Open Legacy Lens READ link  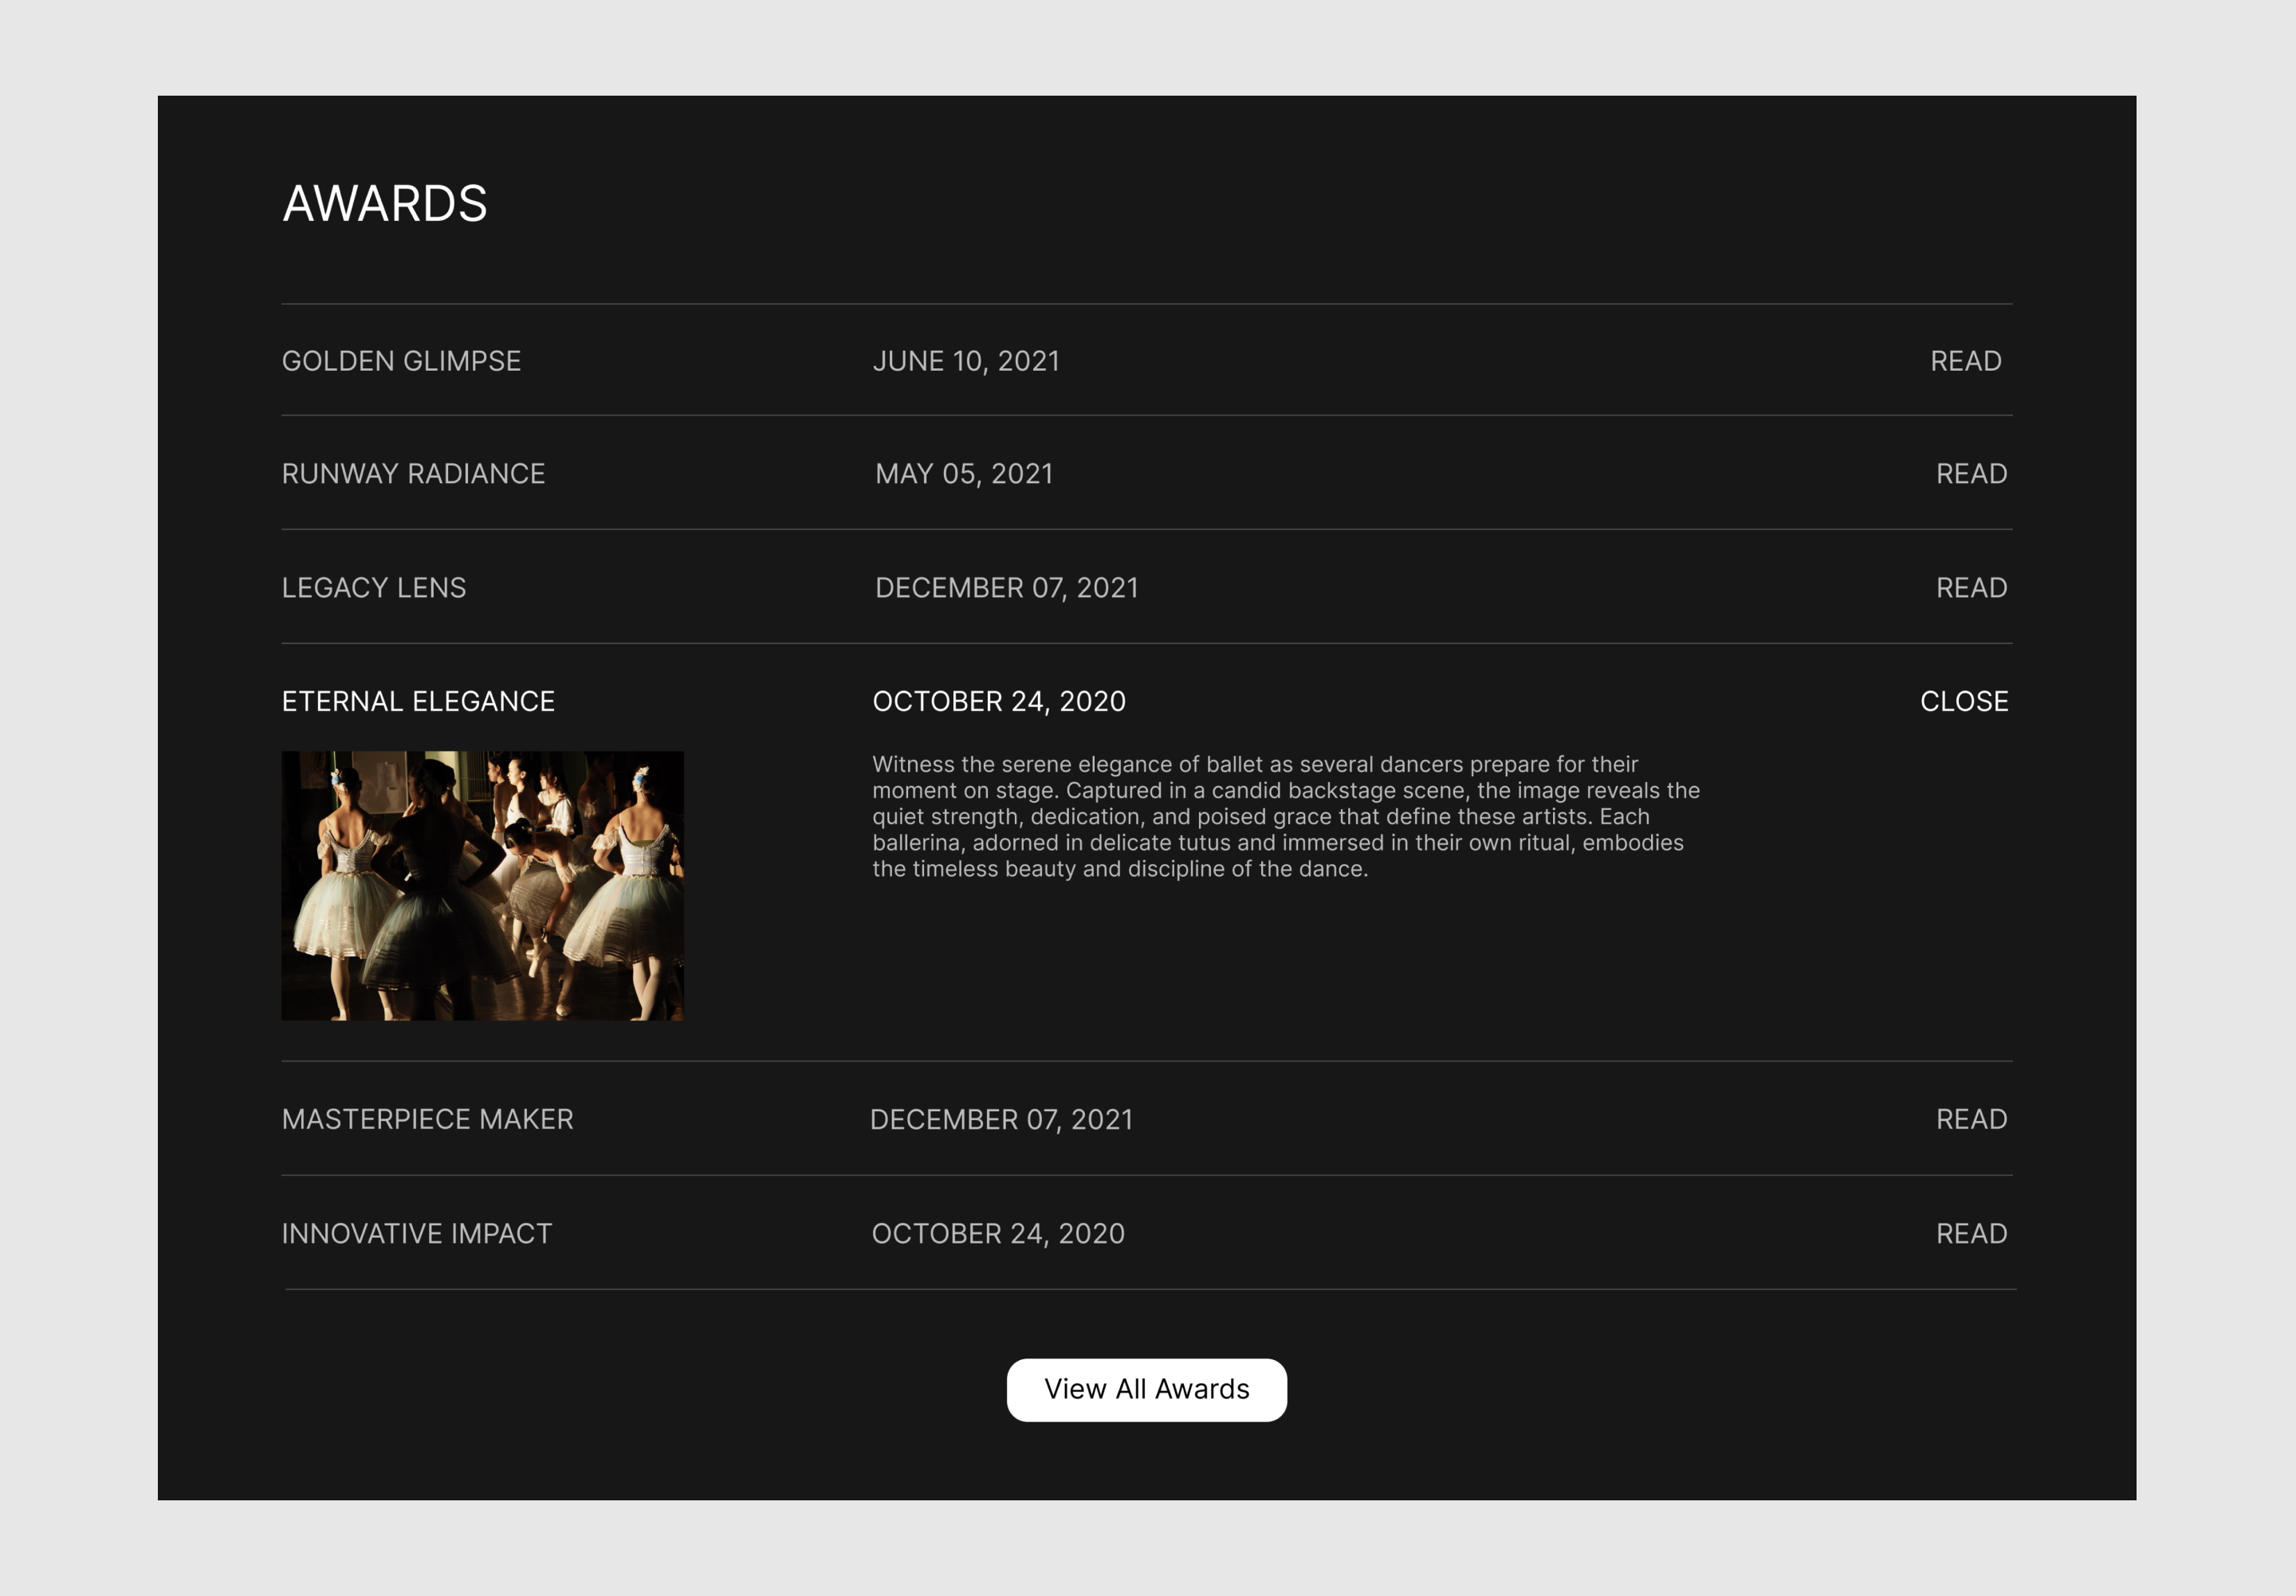coord(1971,588)
